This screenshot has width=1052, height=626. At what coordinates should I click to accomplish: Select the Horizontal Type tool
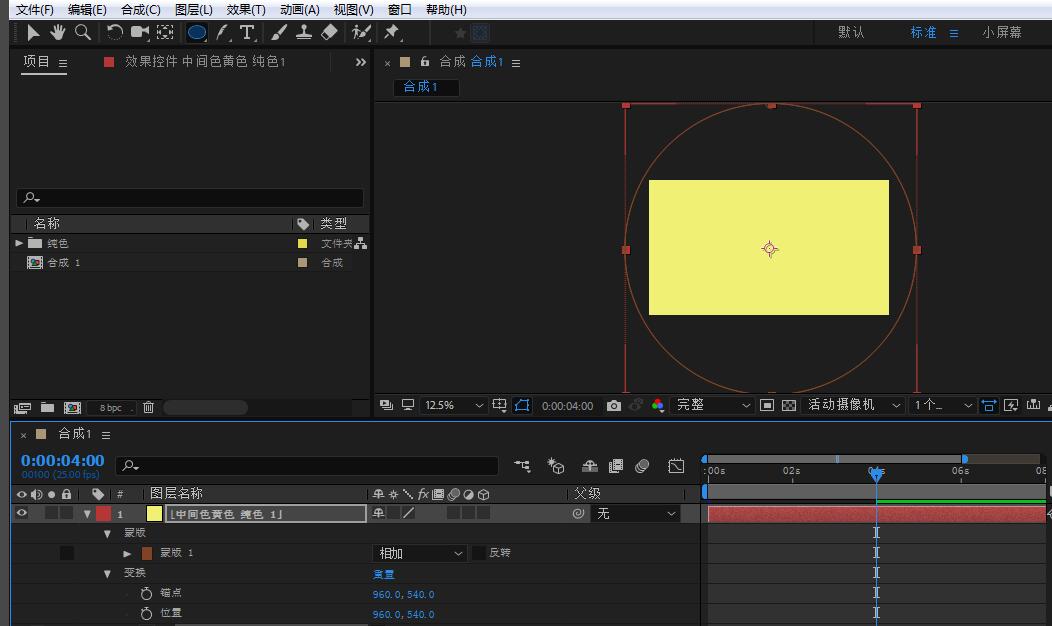click(247, 33)
